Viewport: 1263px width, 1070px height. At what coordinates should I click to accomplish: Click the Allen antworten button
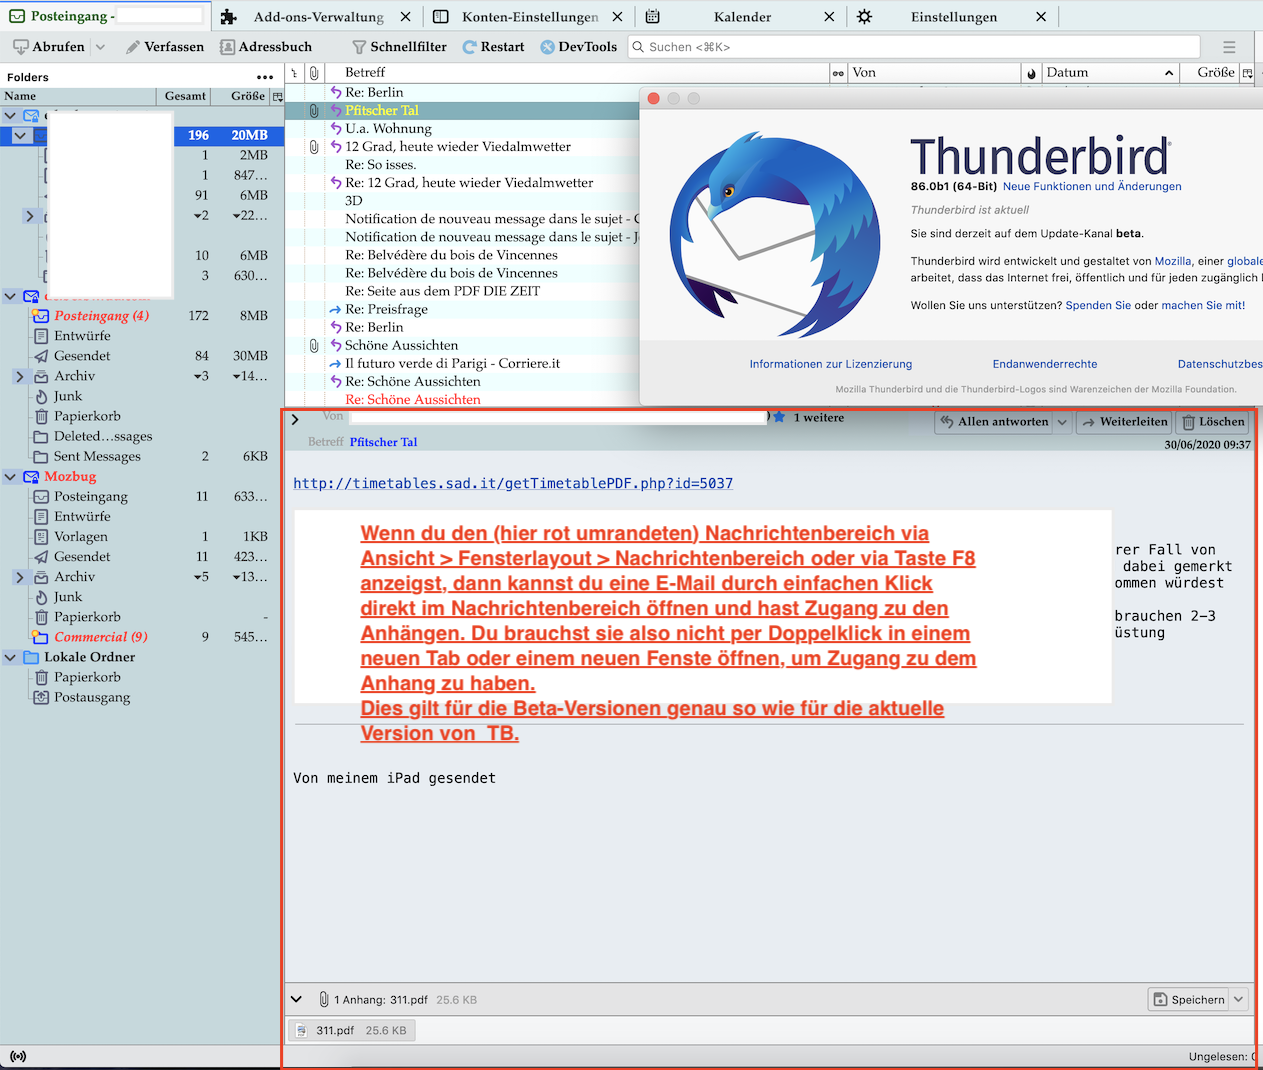993,422
